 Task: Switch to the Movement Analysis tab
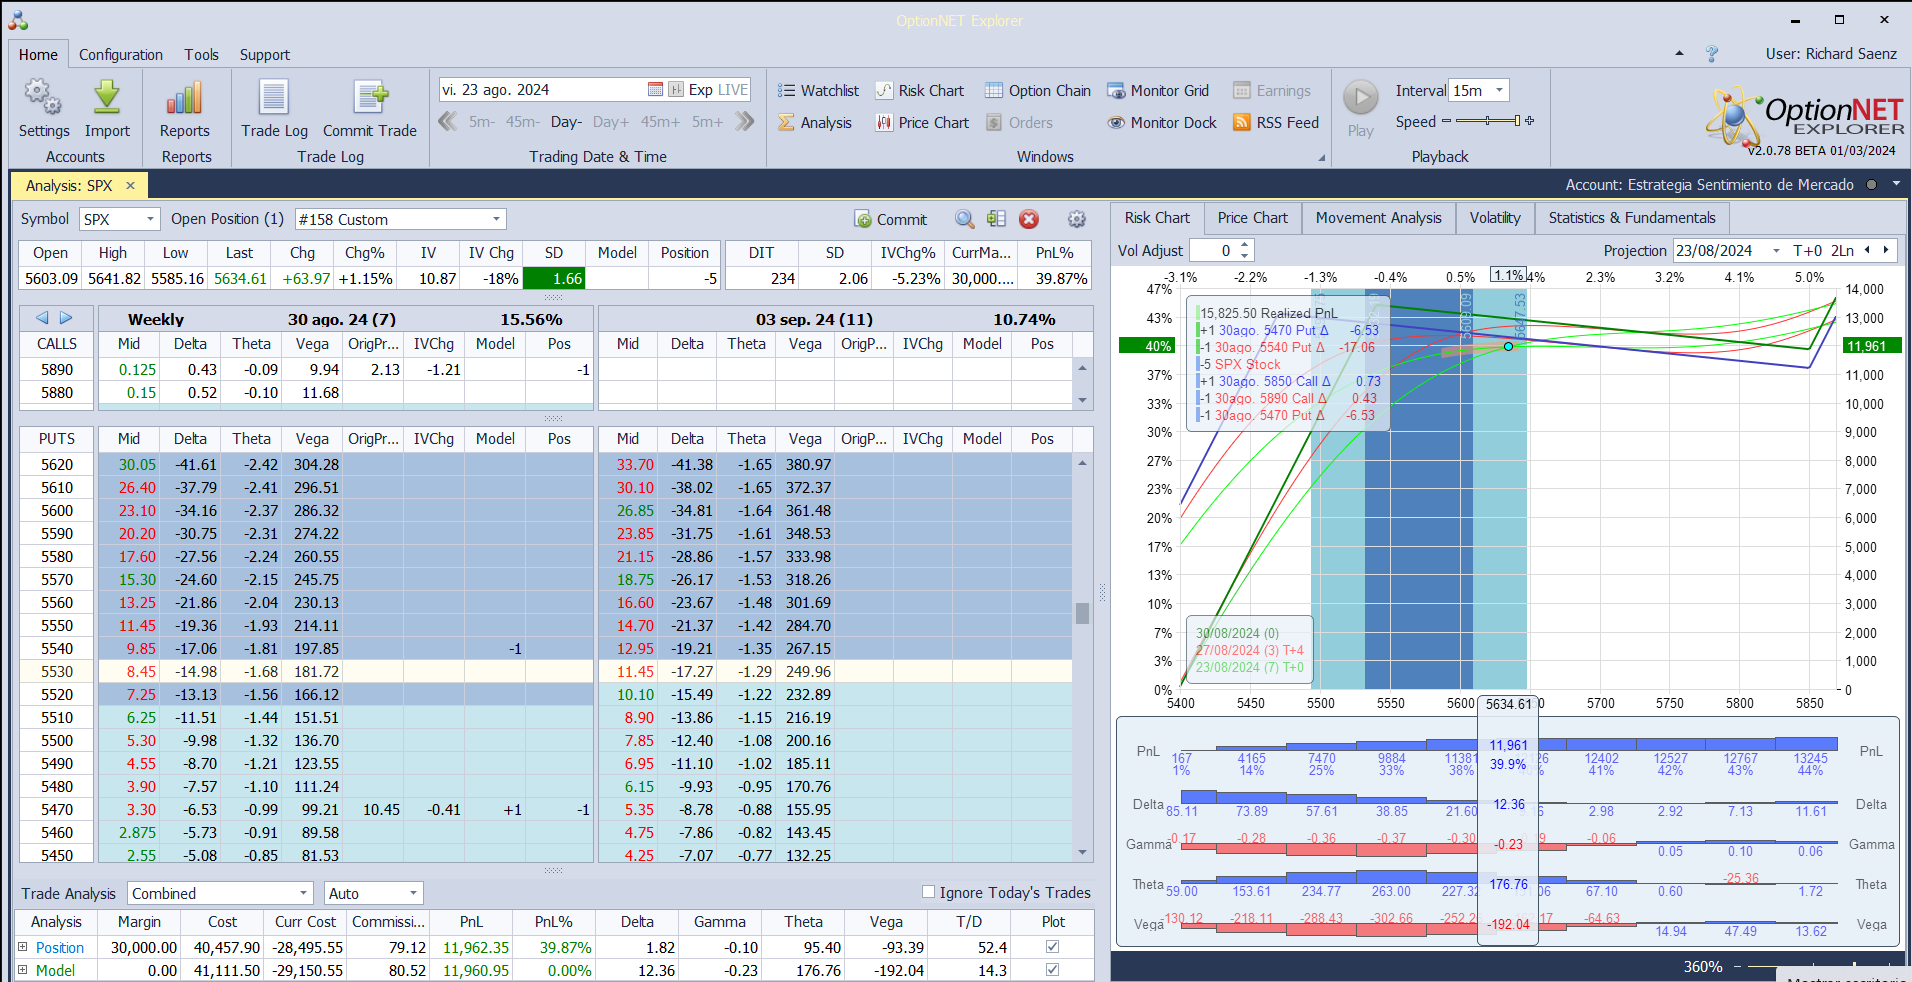(x=1378, y=218)
